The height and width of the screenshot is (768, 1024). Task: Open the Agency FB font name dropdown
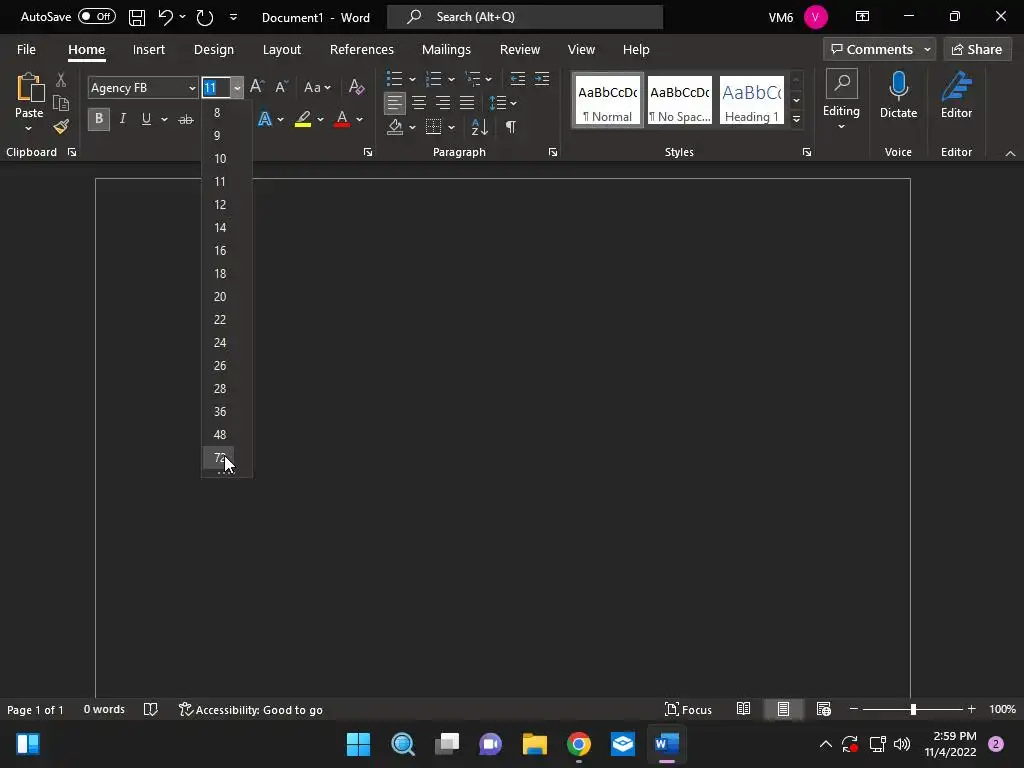192,88
